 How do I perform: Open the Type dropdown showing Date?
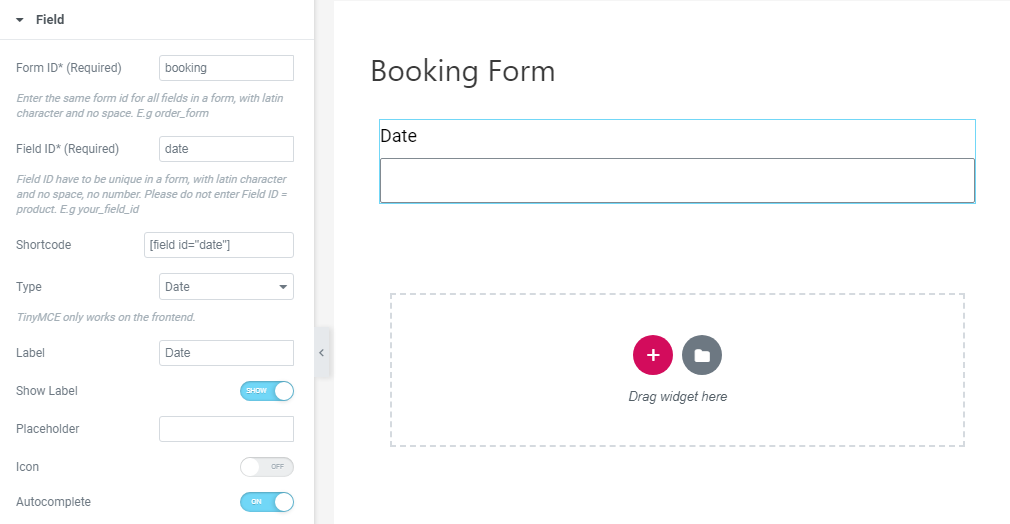click(x=226, y=287)
